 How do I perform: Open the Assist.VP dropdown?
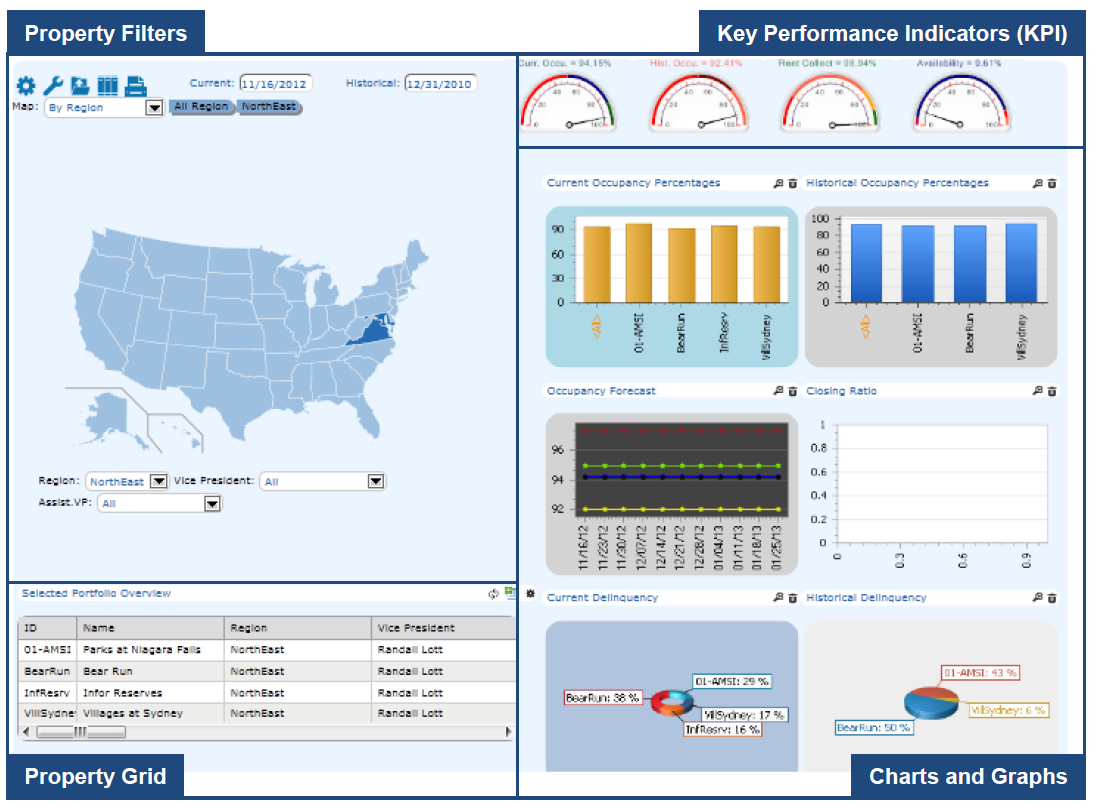210,503
